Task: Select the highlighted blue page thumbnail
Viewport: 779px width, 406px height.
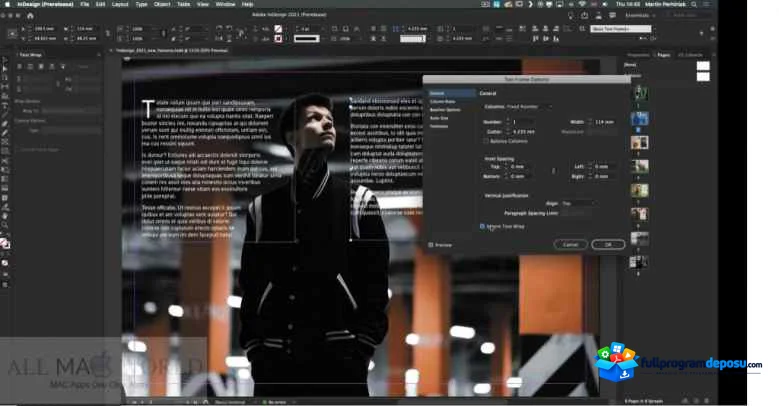Action: point(639,118)
